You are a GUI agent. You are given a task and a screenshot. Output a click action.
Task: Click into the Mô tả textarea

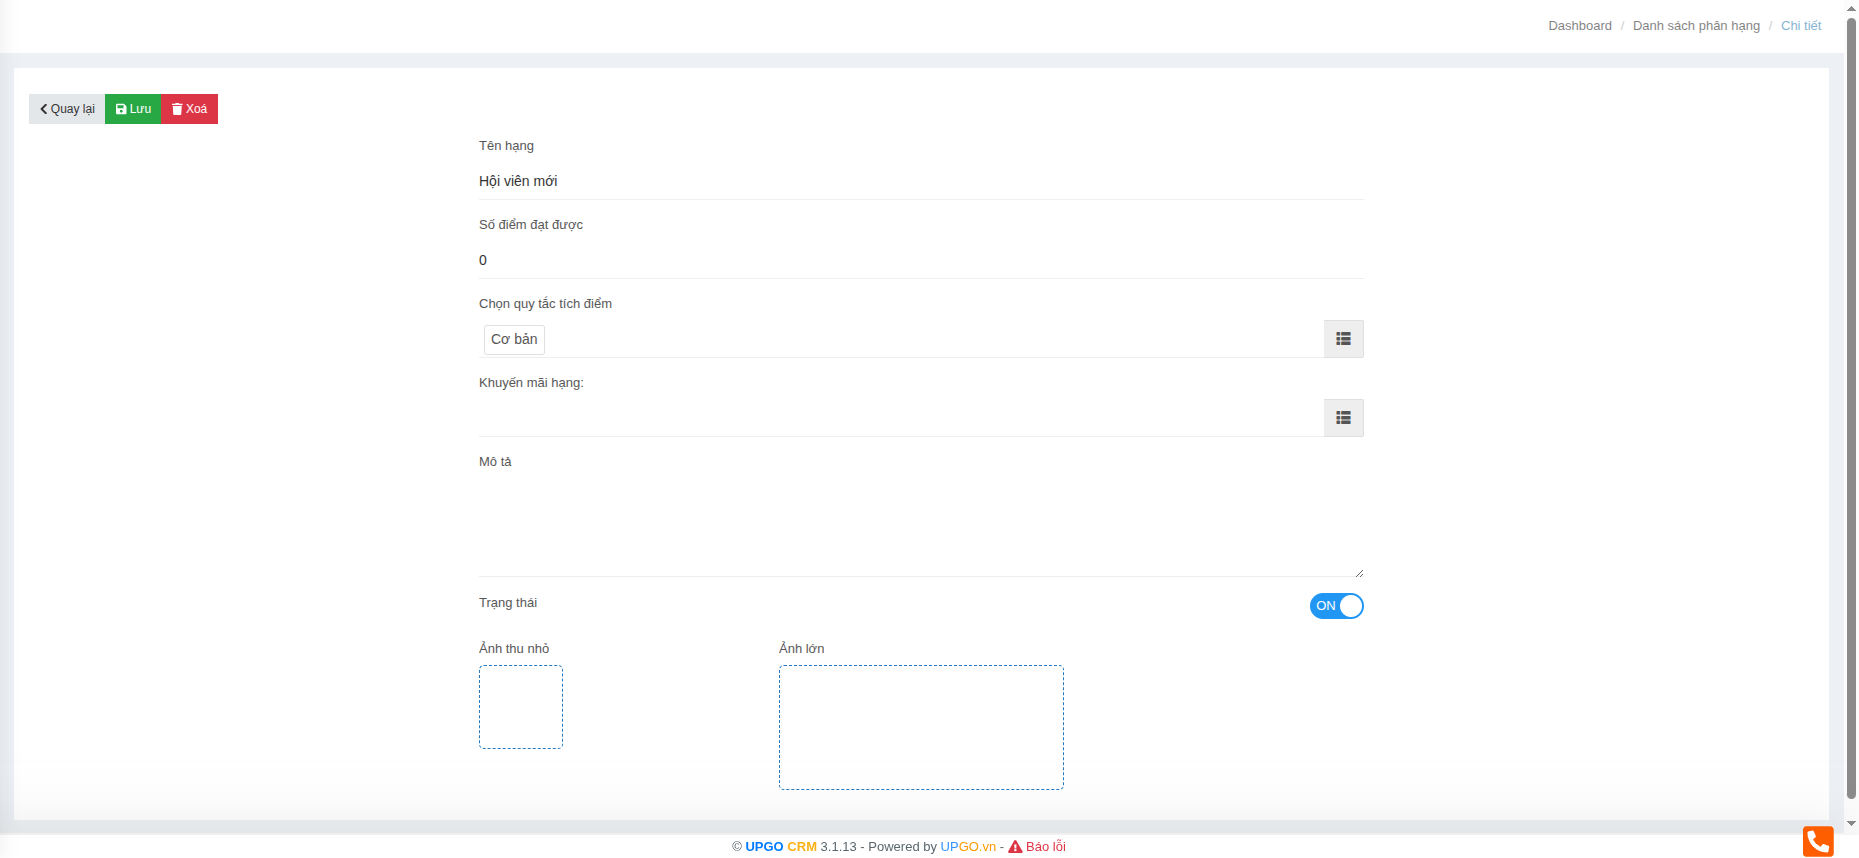pyautogui.click(x=920, y=525)
